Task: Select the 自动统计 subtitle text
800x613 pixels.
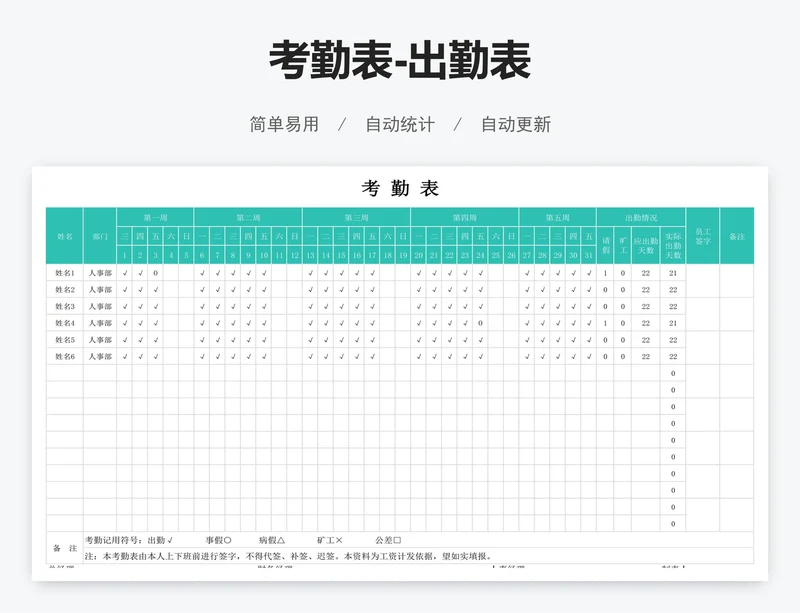Action: (x=400, y=124)
